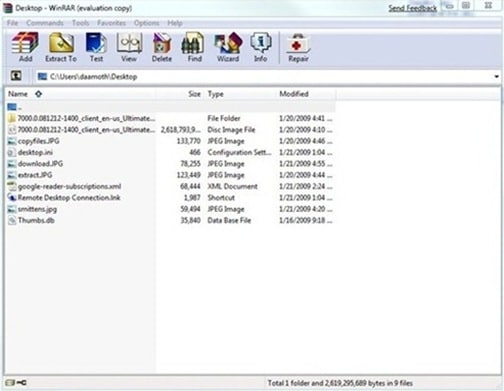
Task: Click the 133,770 size value
Action: (189, 141)
